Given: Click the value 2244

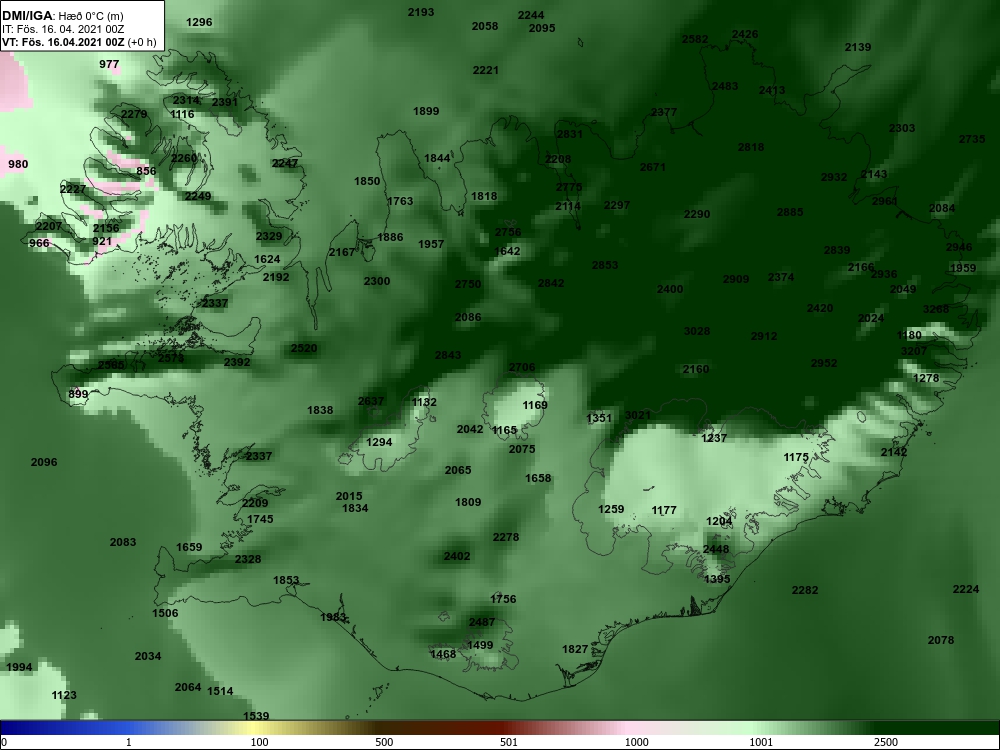Looking at the screenshot, I should pyautogui.click(x=531, y=15).
